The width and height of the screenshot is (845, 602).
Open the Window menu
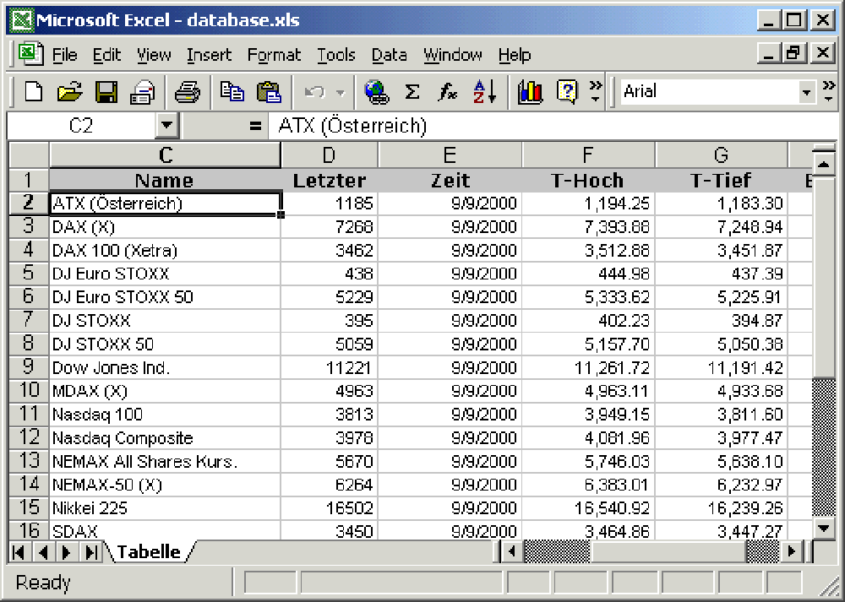click(x=453, y=55)
